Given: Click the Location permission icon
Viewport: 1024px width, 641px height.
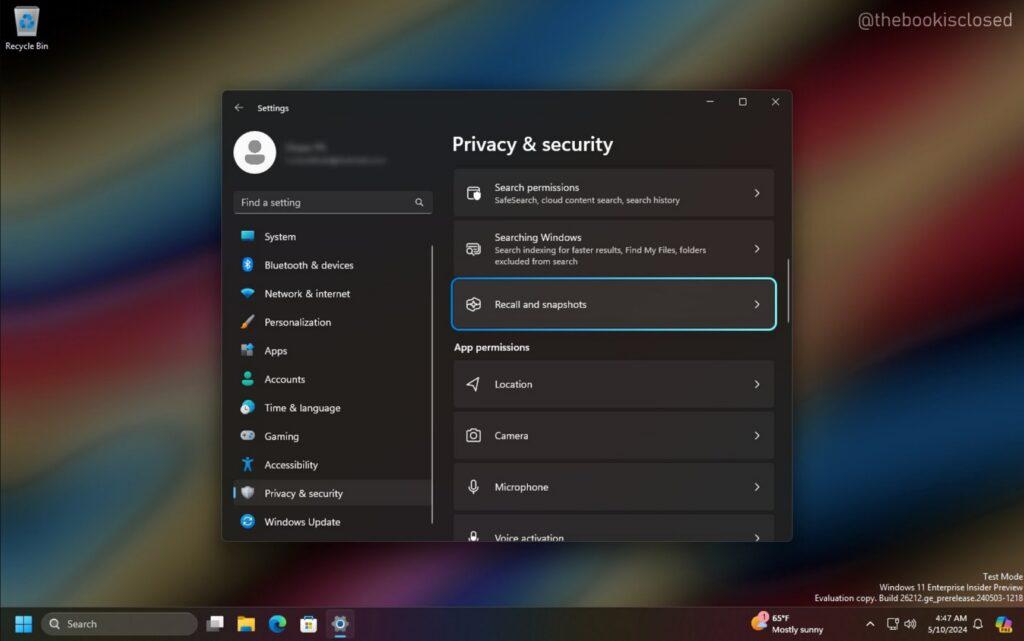Looking at the screenshot, I should click(x=473, y=384).
